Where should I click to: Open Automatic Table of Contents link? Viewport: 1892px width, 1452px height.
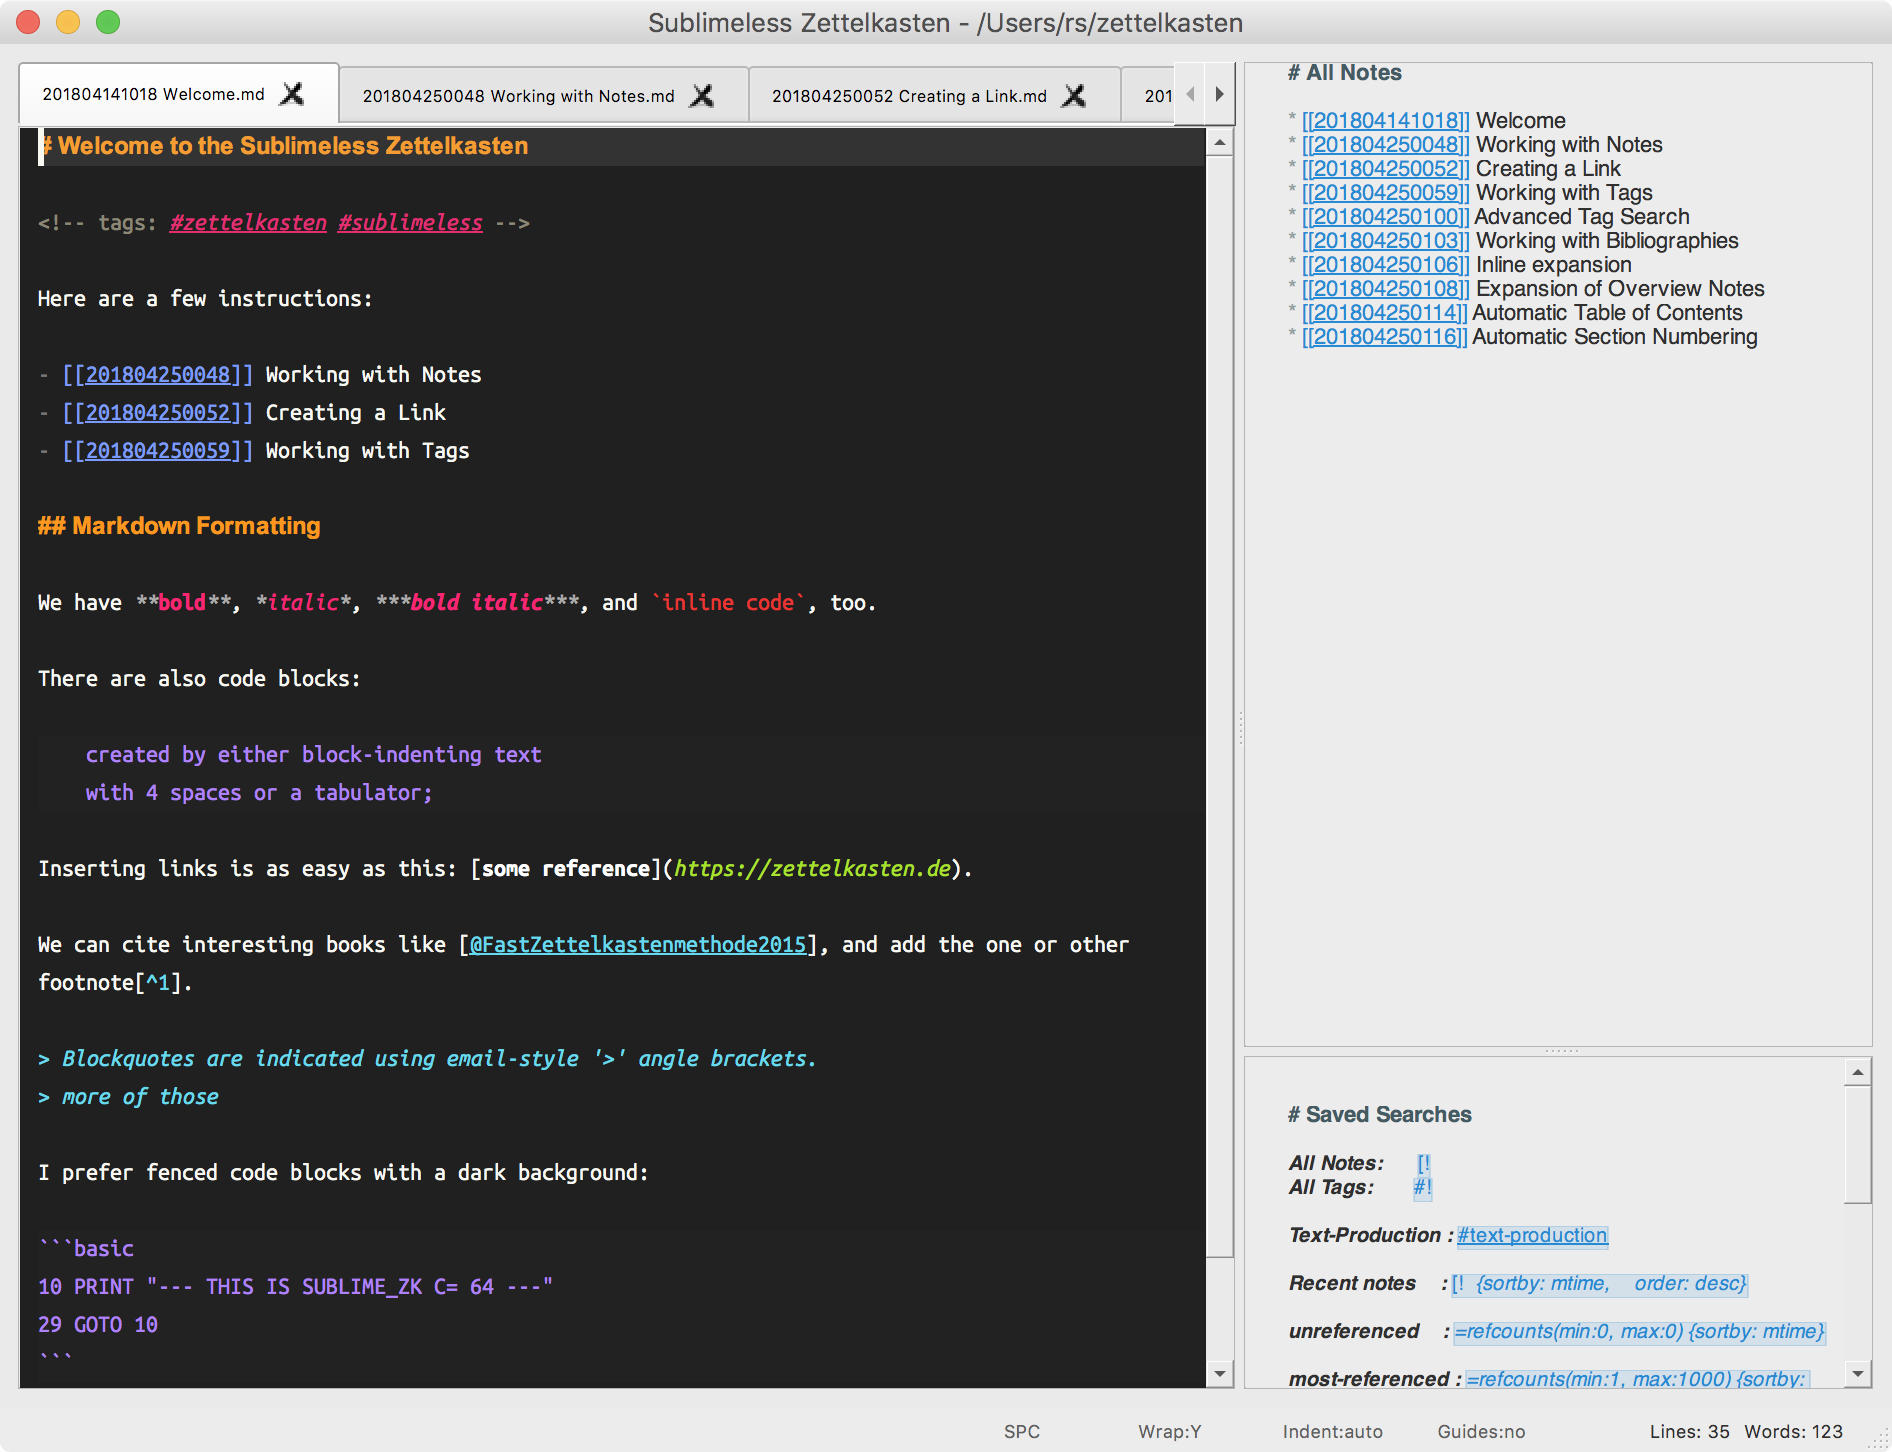pyautogui.click(x=1384, y=313)
